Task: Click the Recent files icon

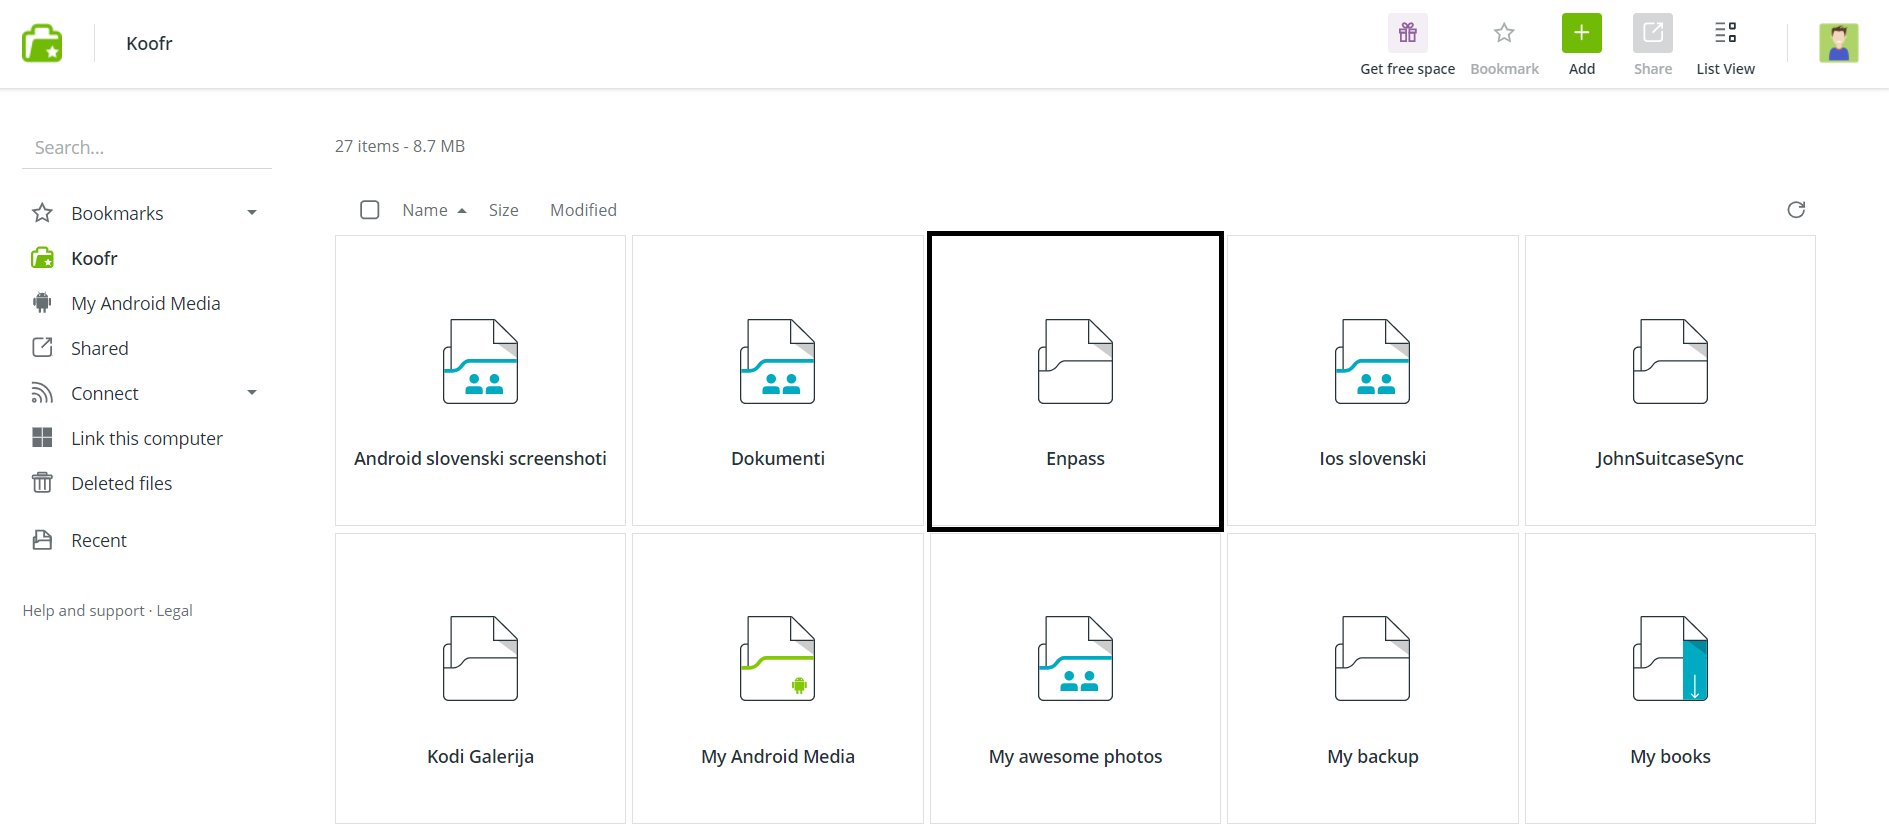Action: tap(42, 540)
